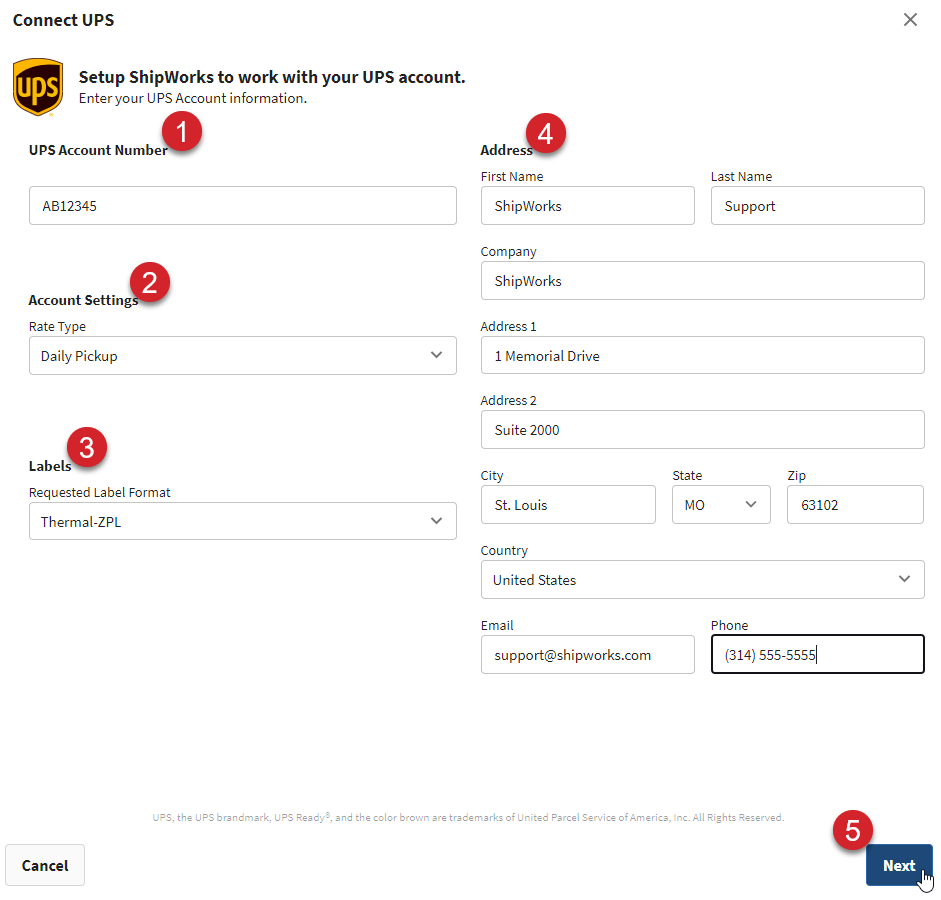Click the "Email" field label

(497, 626)
